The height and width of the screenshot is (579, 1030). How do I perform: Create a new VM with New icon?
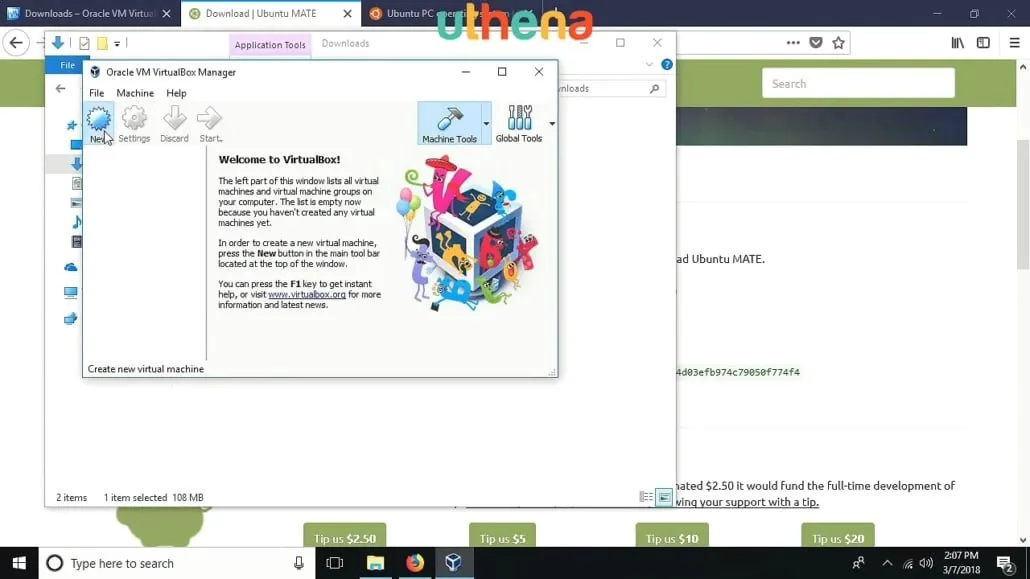(99, 124)
